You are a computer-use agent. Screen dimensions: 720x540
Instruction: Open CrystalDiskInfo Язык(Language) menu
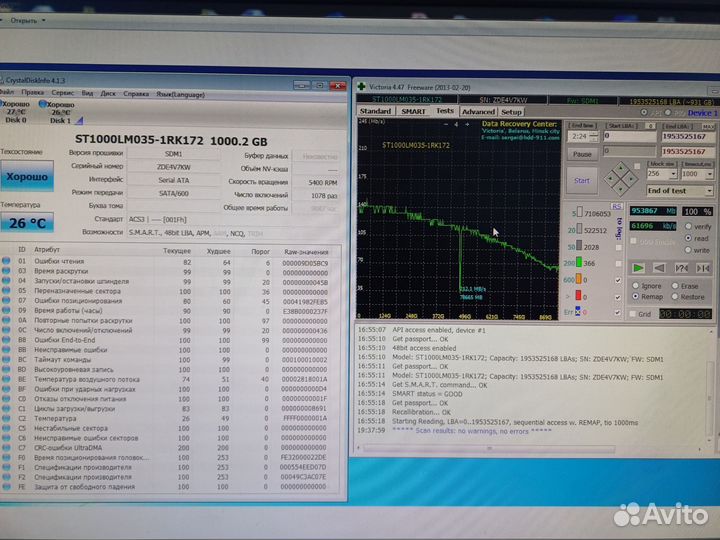pyautogui.click(x=180, y=95)
